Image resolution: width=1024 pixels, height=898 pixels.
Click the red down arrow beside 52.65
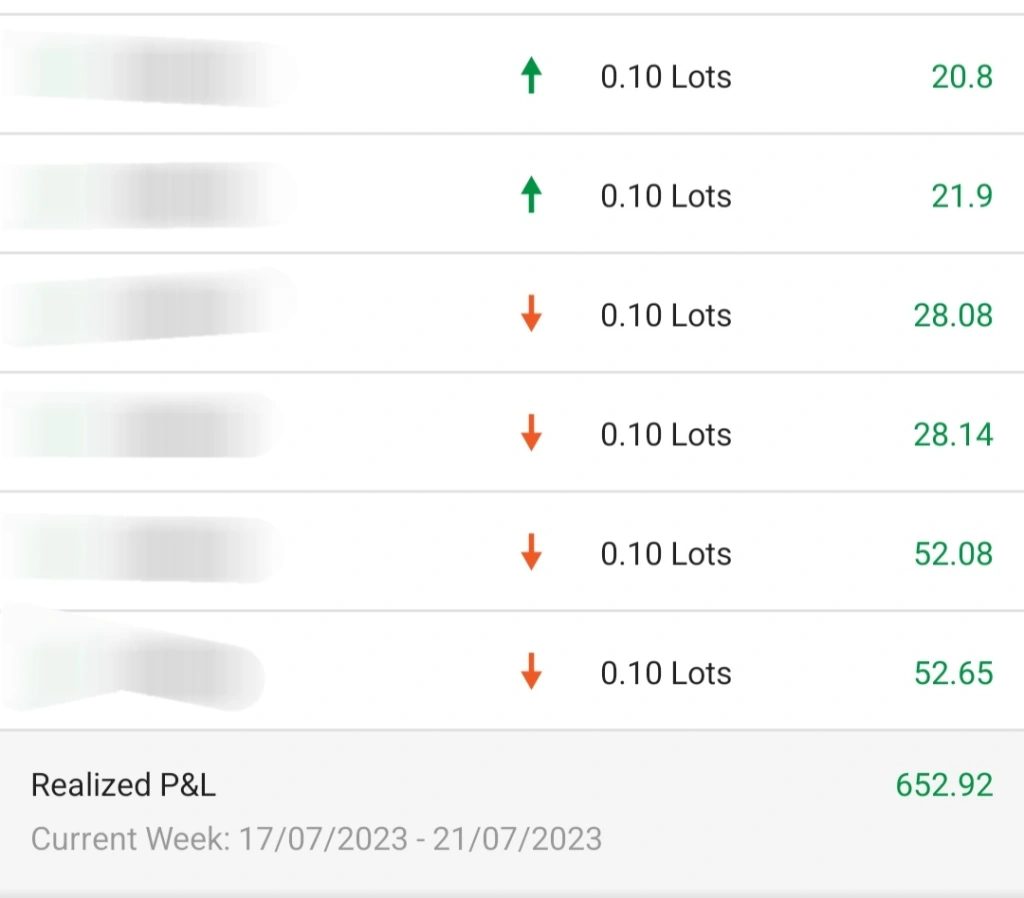coord(532,671)
